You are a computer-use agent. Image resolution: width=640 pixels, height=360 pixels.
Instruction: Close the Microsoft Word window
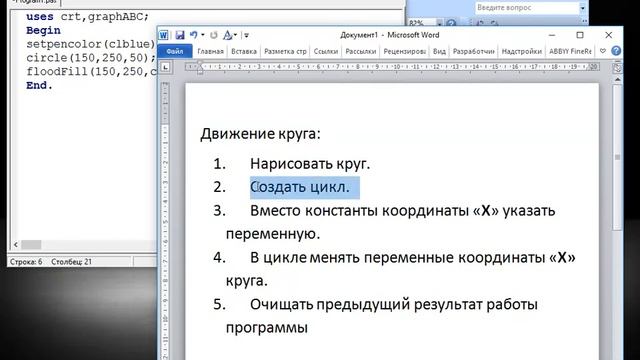pyautogui.click(x=609, y=36)
